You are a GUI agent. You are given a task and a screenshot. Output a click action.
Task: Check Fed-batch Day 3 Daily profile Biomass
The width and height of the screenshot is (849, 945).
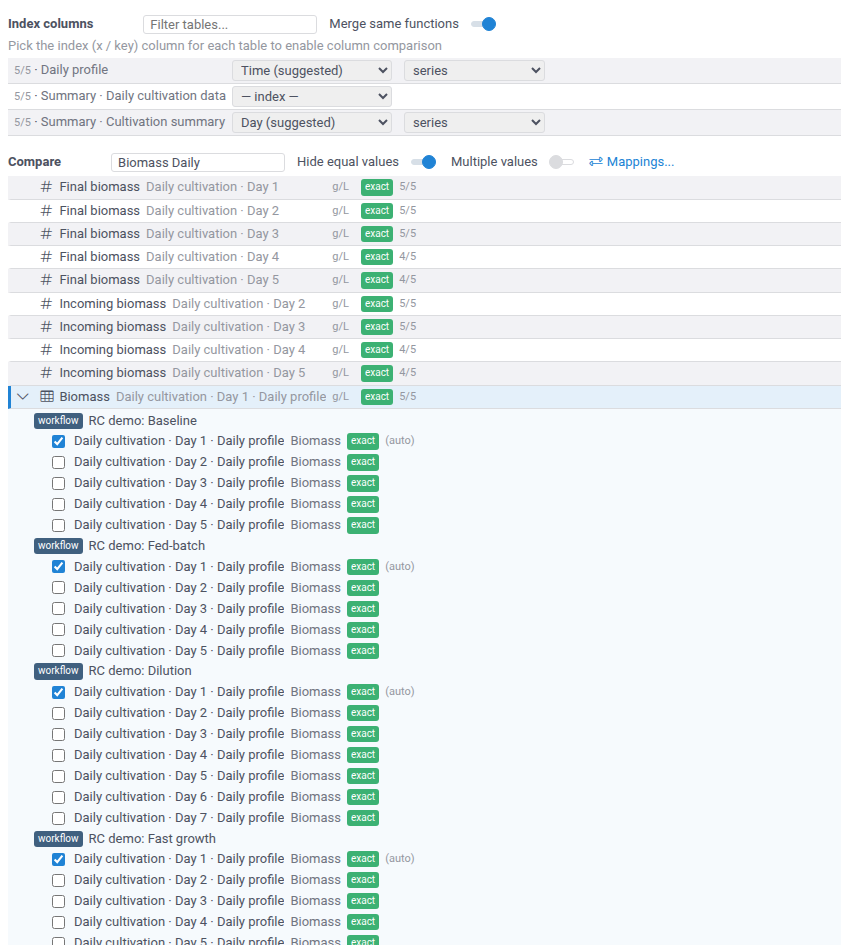pyautogui.click(x=58, y=609)
